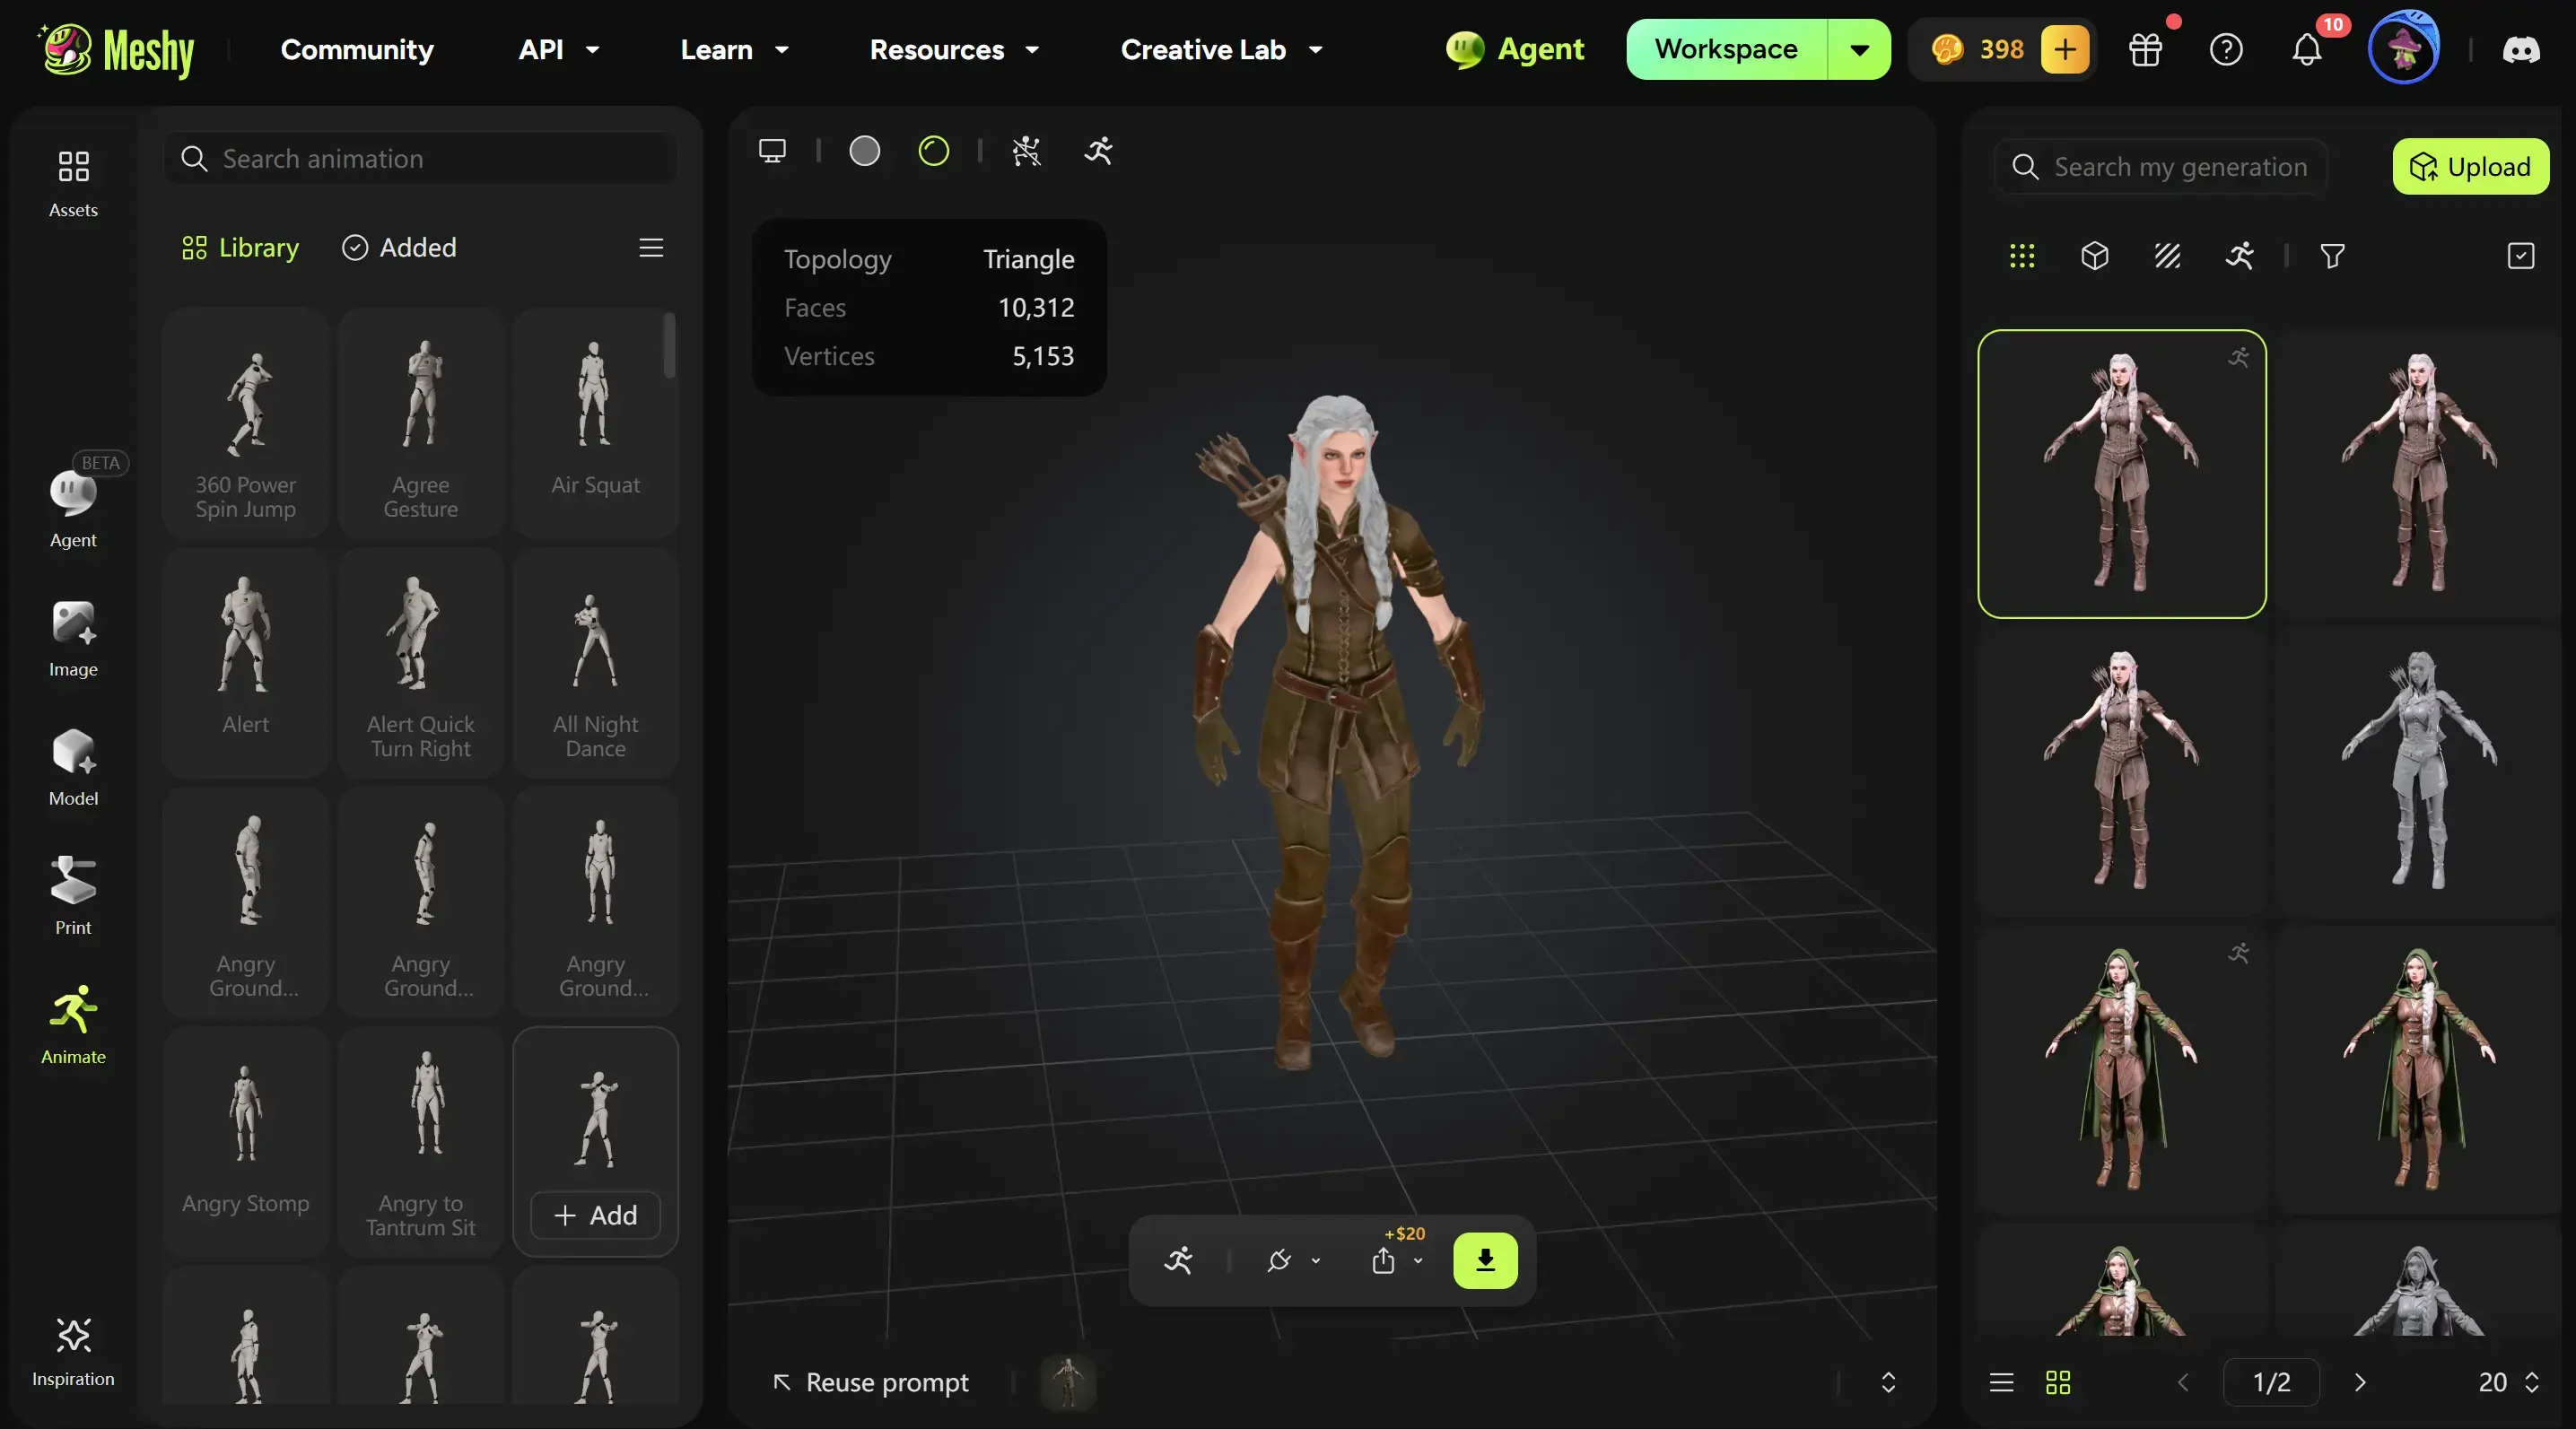Focus the Search animation field

click(420, 159)
